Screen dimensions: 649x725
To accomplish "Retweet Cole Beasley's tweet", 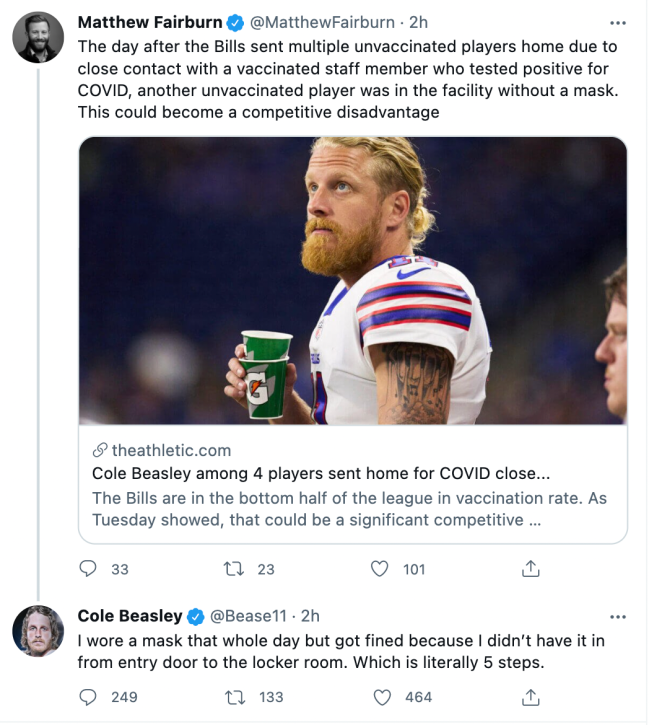I will click(x=237, y=697).
